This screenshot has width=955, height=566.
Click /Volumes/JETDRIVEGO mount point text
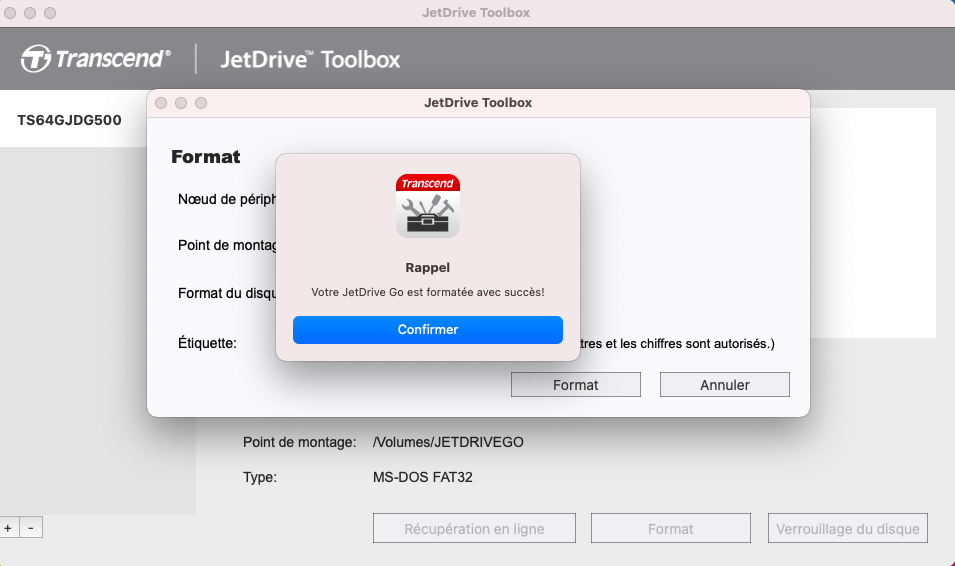tap(448, 442)
